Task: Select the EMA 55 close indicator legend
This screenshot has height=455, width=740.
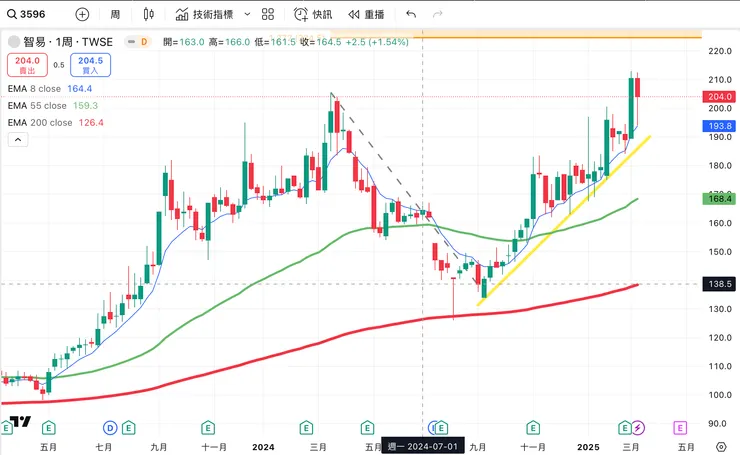Action: click(53, 106)
